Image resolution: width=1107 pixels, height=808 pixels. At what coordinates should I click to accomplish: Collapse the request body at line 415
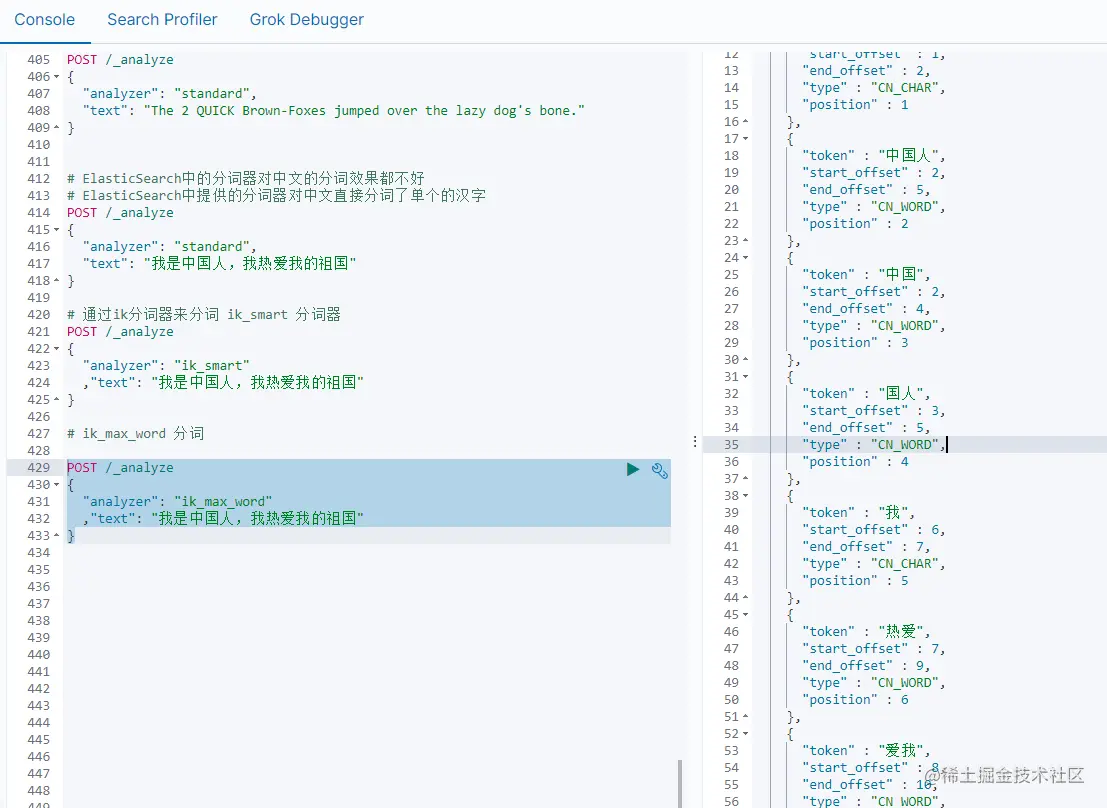[56, 230]
